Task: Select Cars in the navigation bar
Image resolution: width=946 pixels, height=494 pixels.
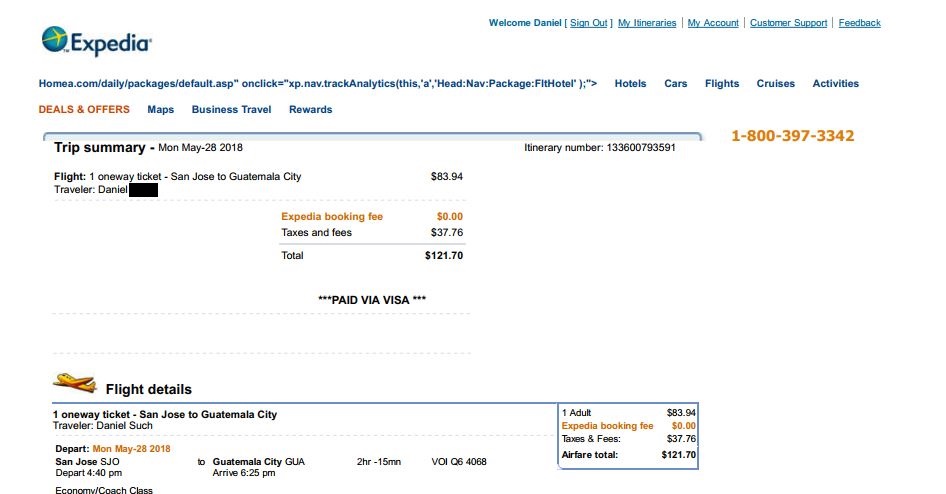Action: pyautogui.click(x=675, y=84)
